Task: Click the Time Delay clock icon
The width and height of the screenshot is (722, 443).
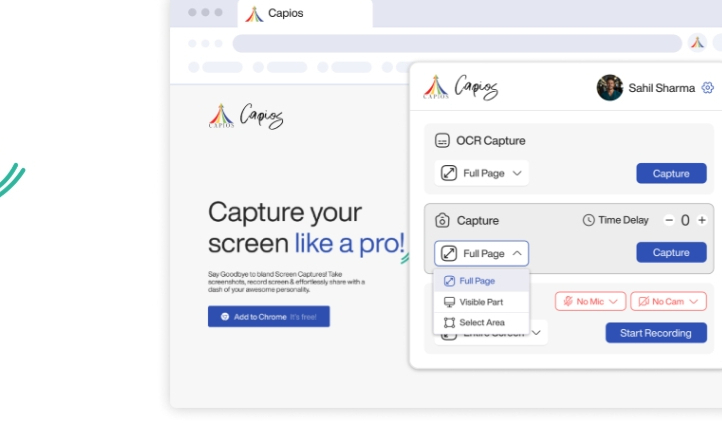Action: 588,220
